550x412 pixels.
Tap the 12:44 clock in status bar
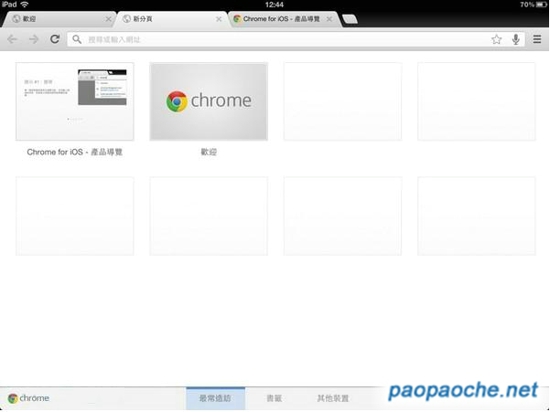pos(274,5)
